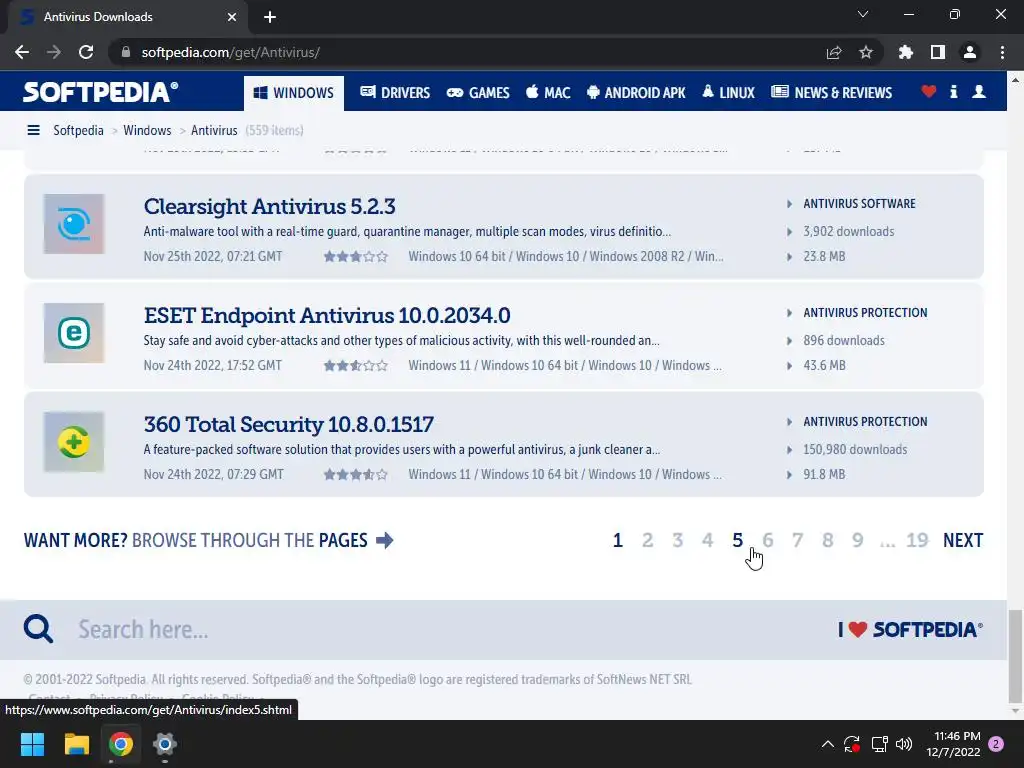This screenshot has height=768, width=1024.
Task: Open Chrome's three-dot menu
Action: [1002, 52]
